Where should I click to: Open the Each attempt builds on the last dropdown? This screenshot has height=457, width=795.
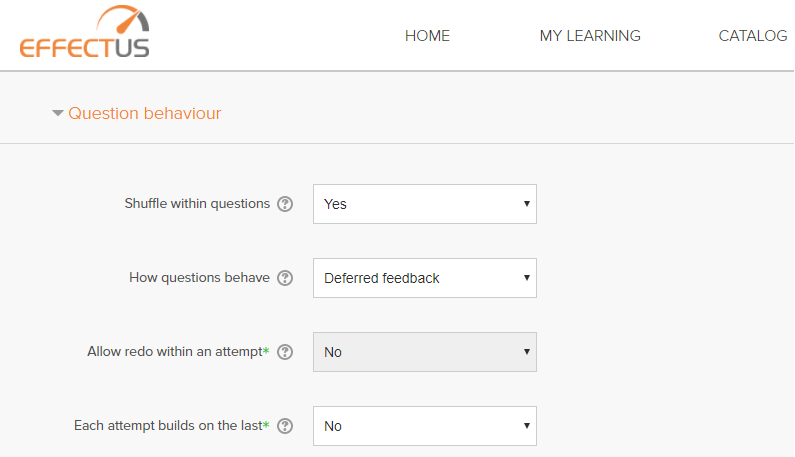(425, 426)
